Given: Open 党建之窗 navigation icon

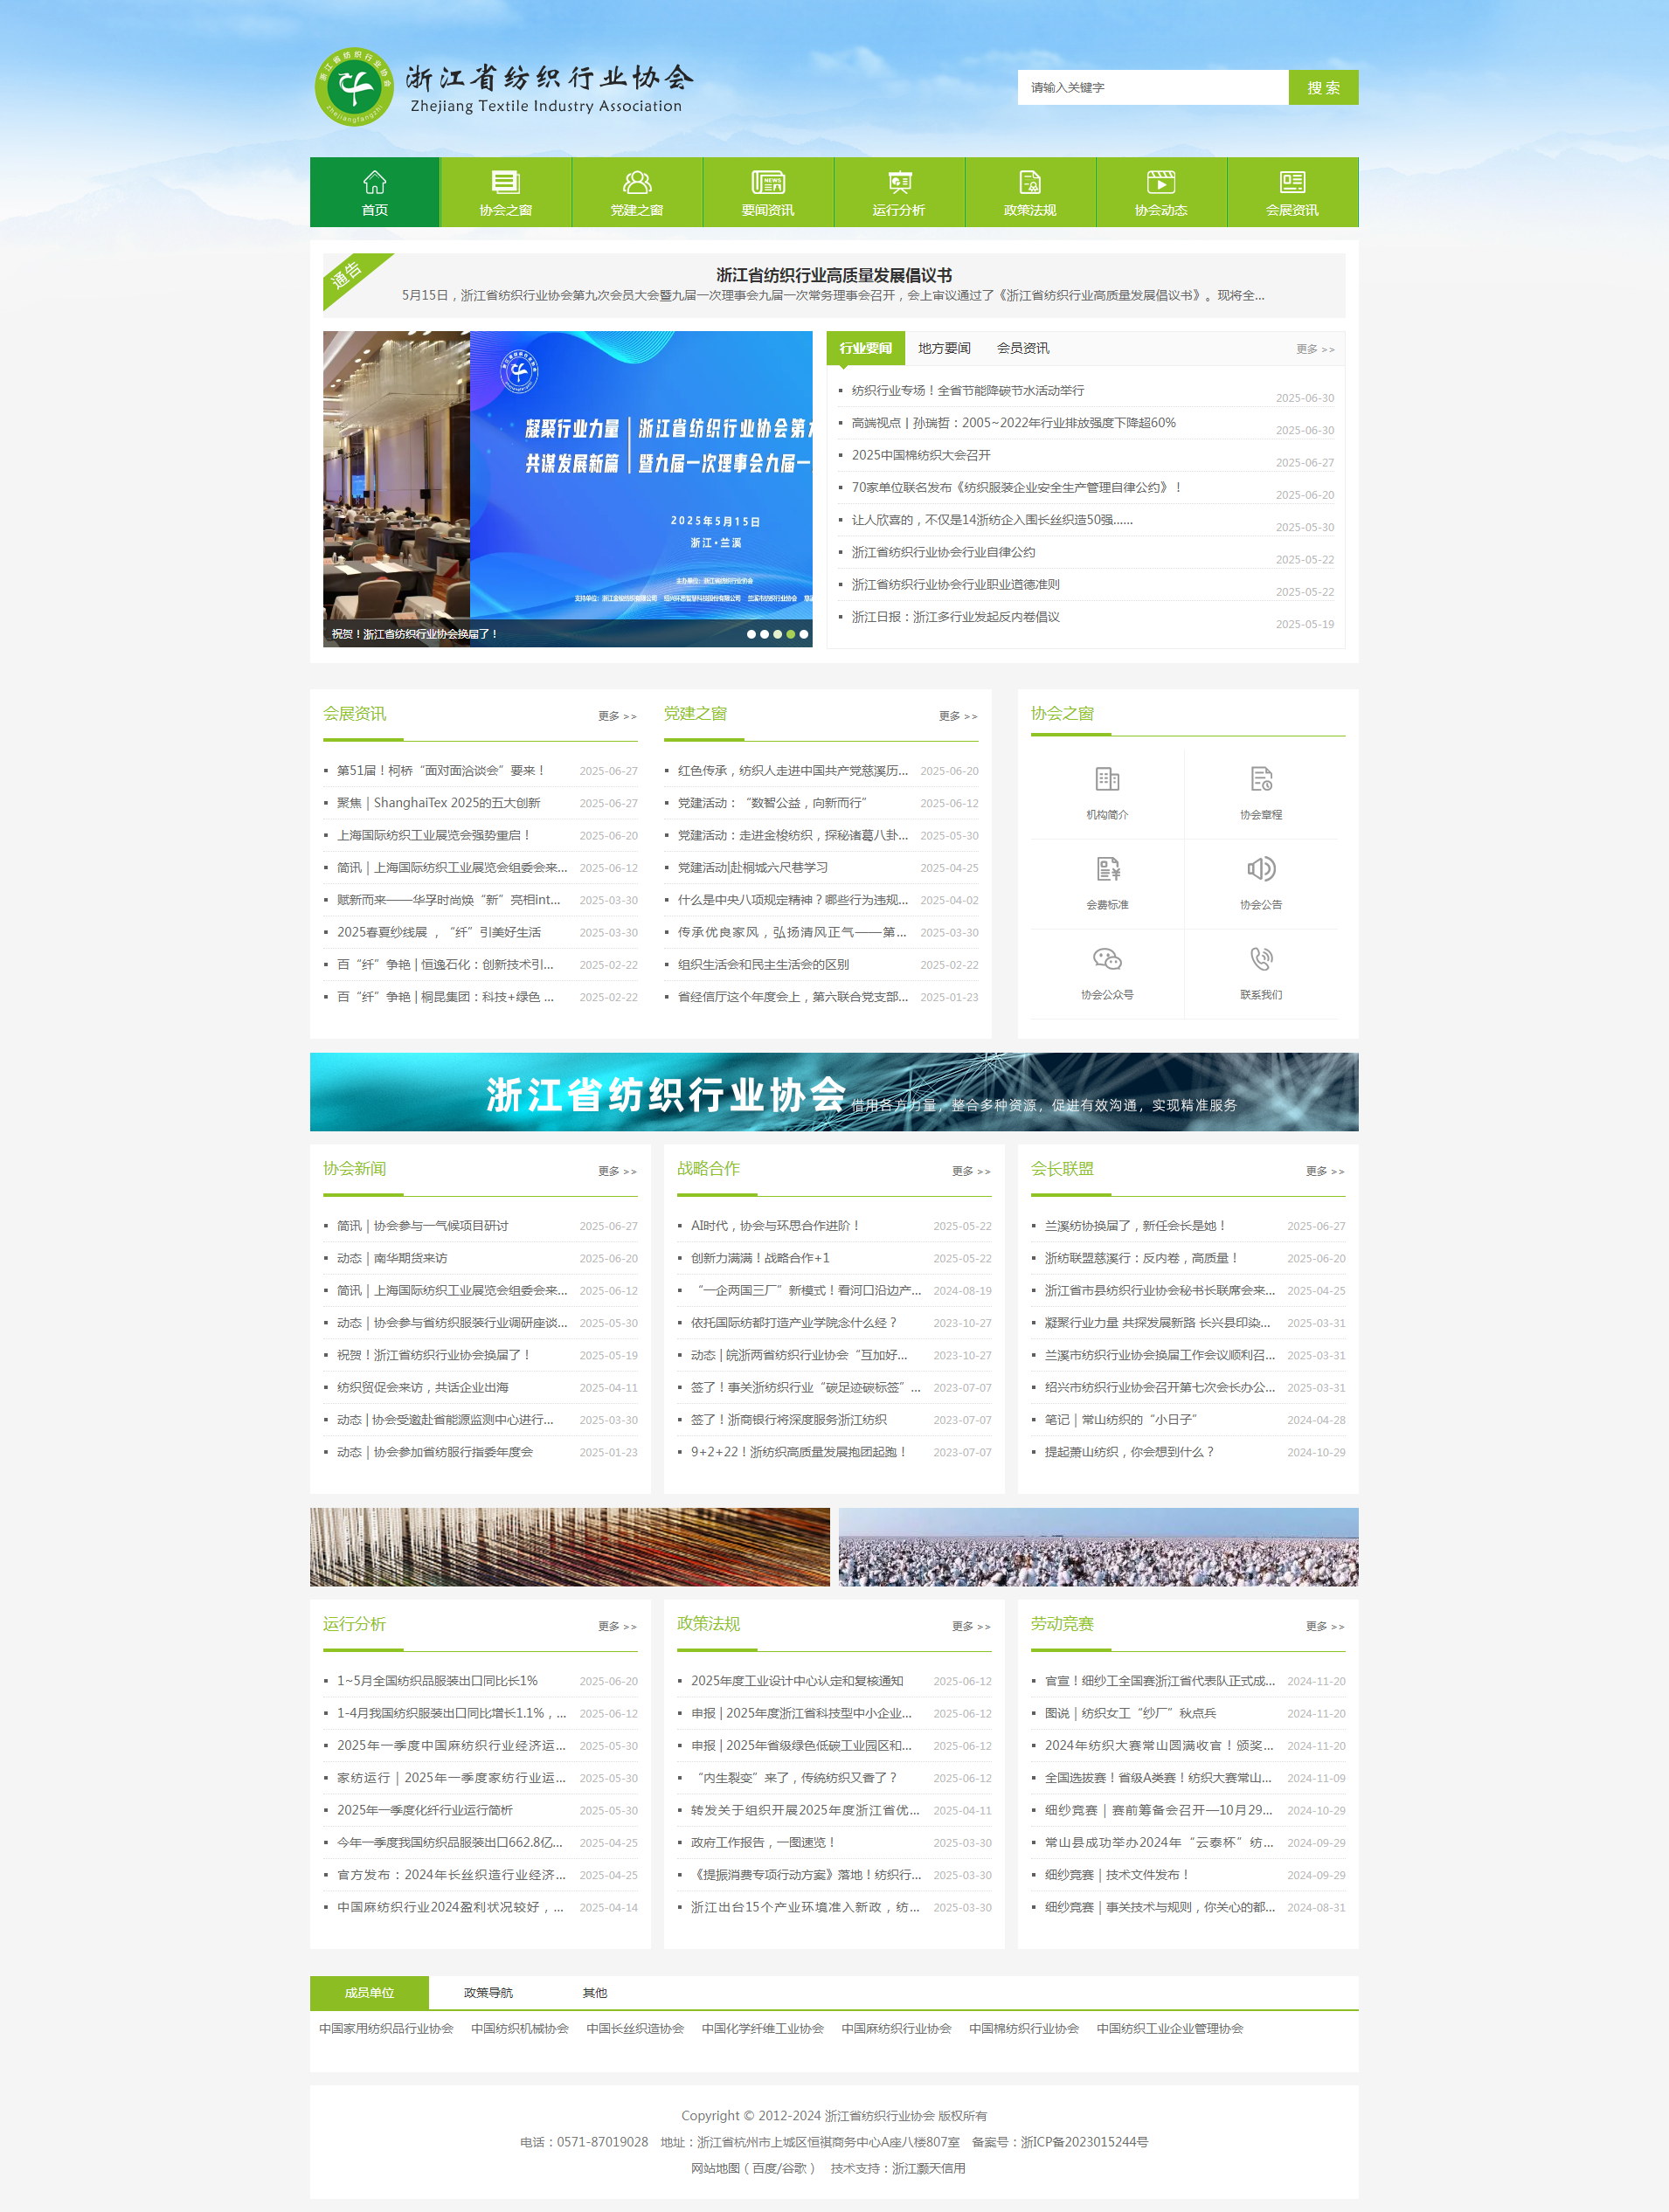Looking at the screenshot, I should pos(636,182).
